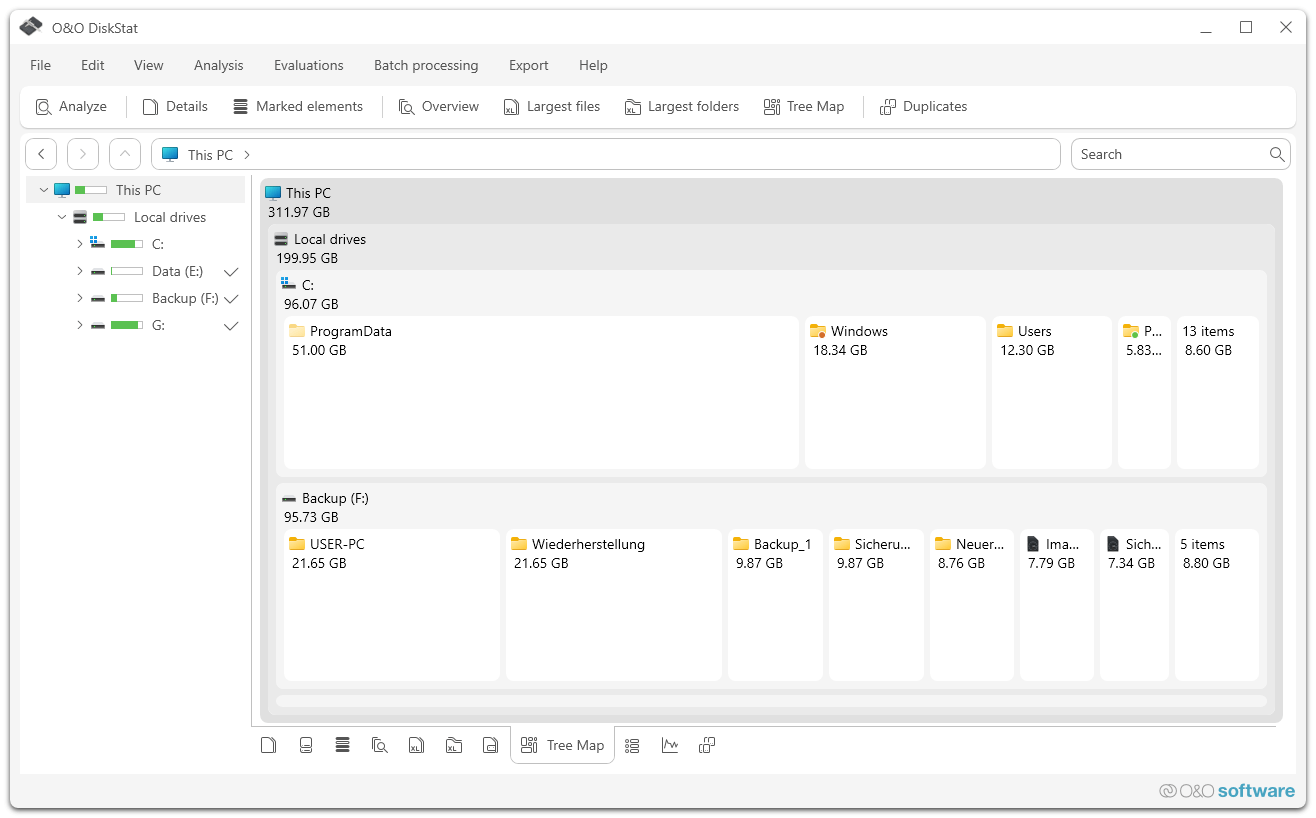Viewport: 1316px width, 818px height.
Task: Select the XL-file Largest files bottom tab
Action: pyautogui.click(x=416, y=745)
